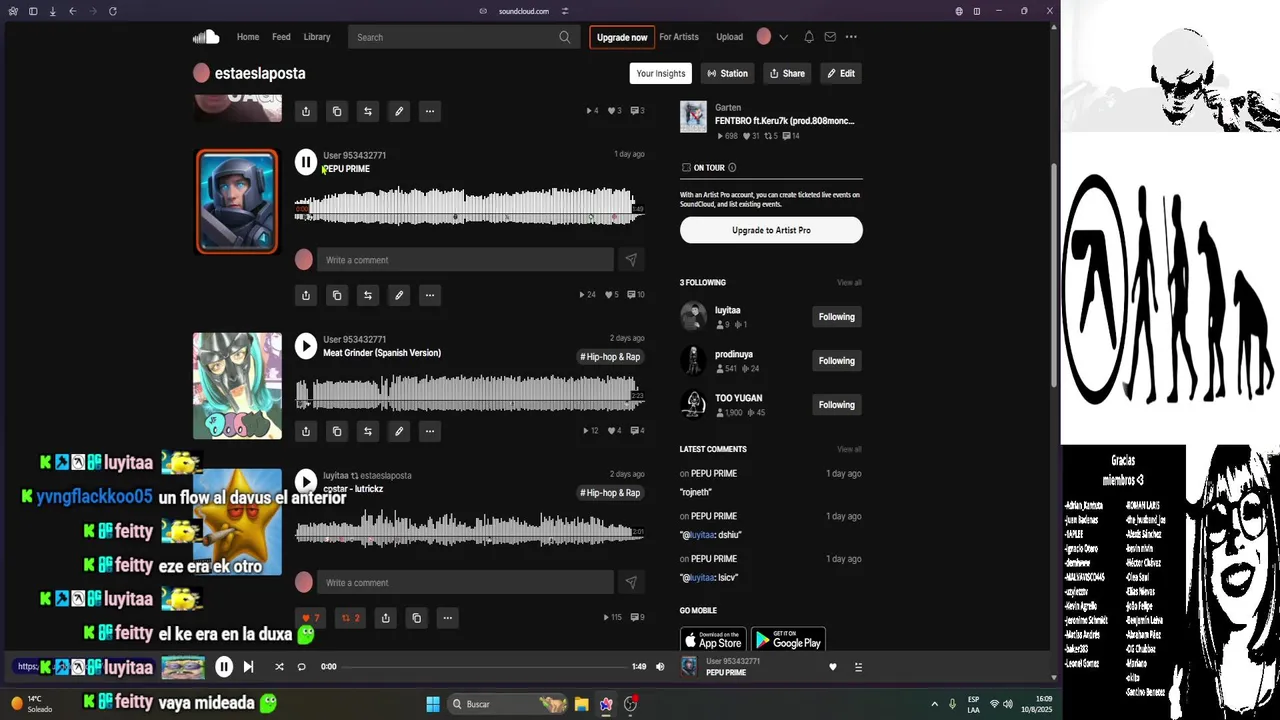1280x720 pixels.
Task: Go to Home tab
Action: coord(248,37)
